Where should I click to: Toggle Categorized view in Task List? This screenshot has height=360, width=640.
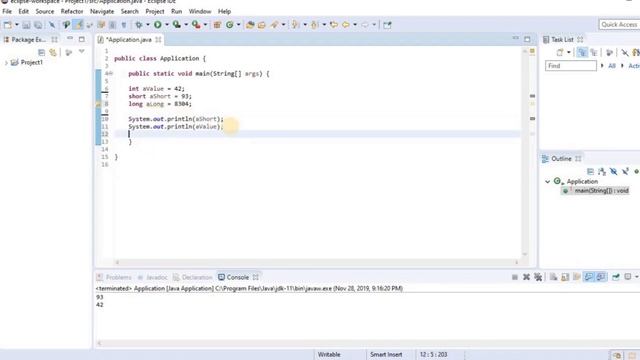(x=582, y=52)
